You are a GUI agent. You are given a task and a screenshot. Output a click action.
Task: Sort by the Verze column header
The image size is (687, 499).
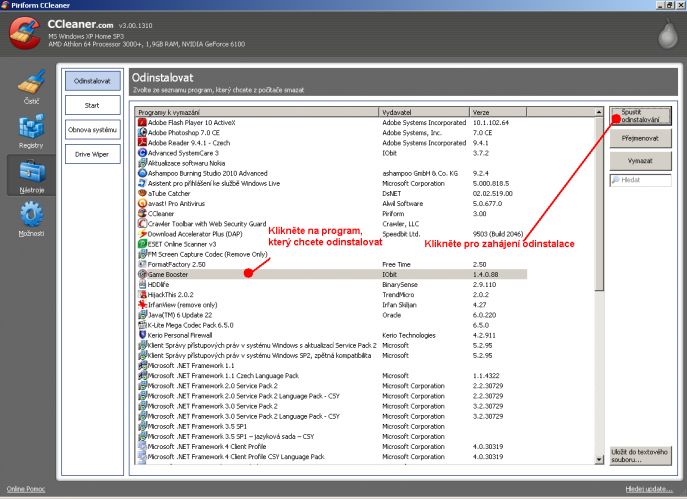tap(498, 112)
